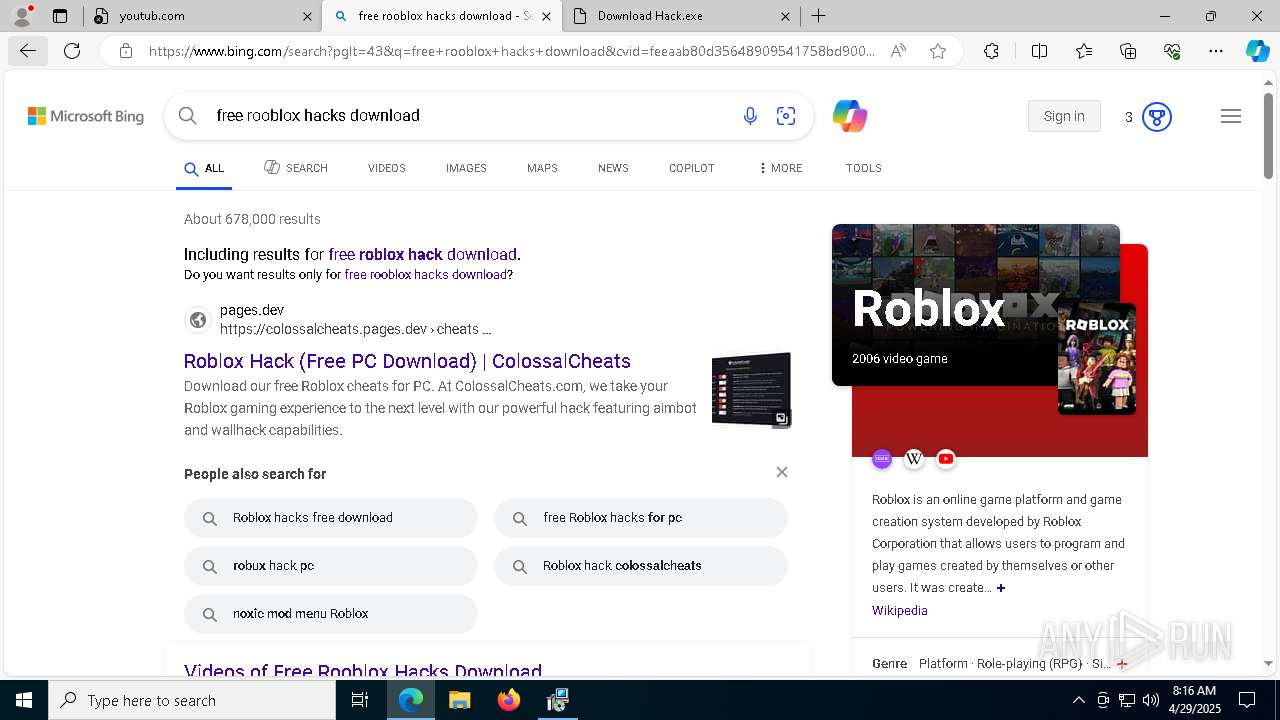Expand the Genre line with the red plus

(1121, 664)
